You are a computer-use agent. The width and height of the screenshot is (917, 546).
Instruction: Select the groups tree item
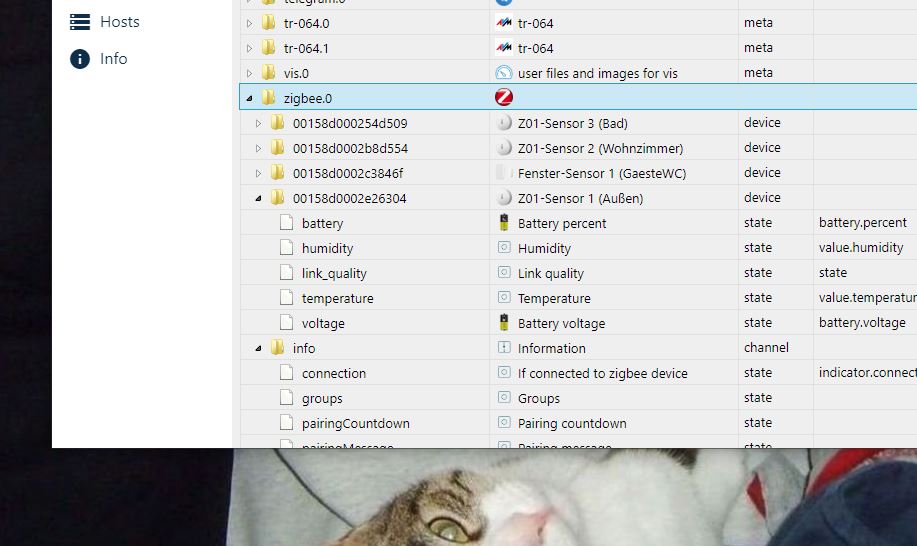(x=322, y=399)
